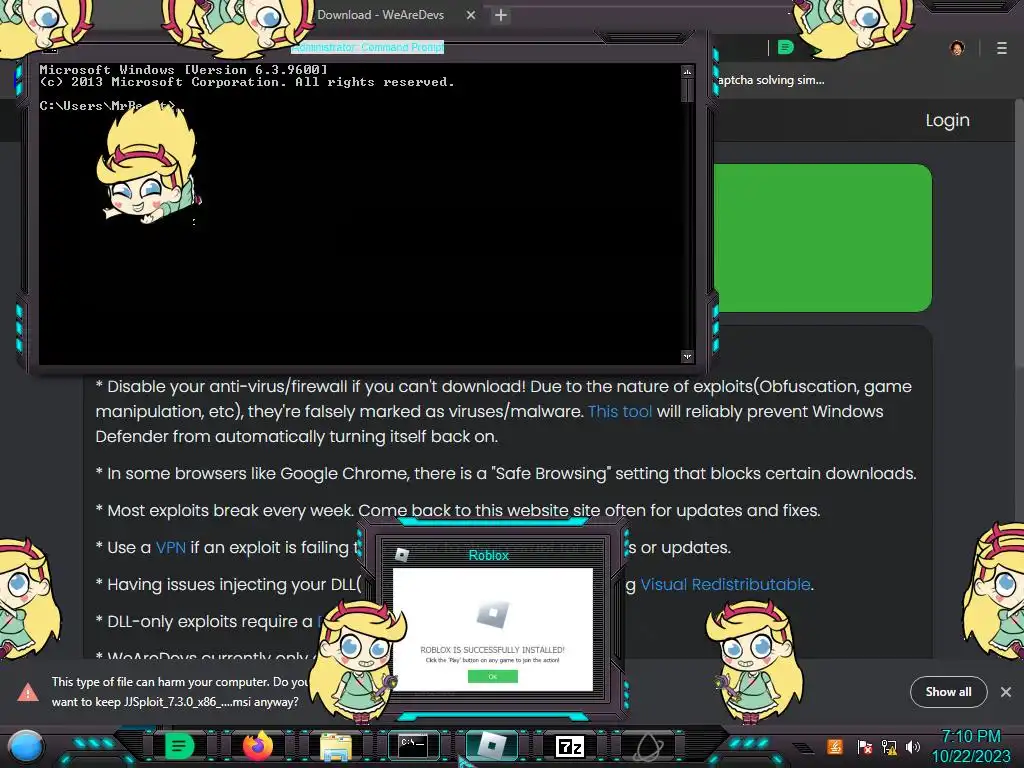The width and height of the screenshot is (1024, 768).
Task: Open the green chat app on taskbar
Action: (179, 746)
